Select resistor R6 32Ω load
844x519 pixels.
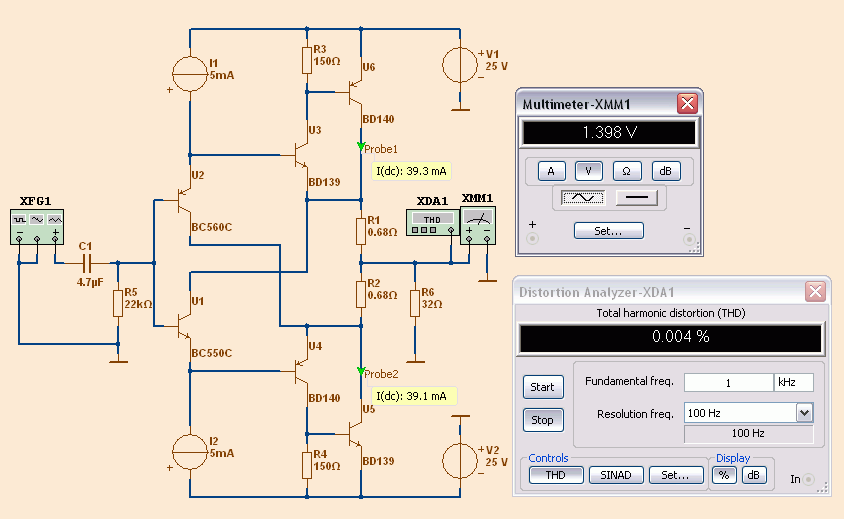(414, 303)
